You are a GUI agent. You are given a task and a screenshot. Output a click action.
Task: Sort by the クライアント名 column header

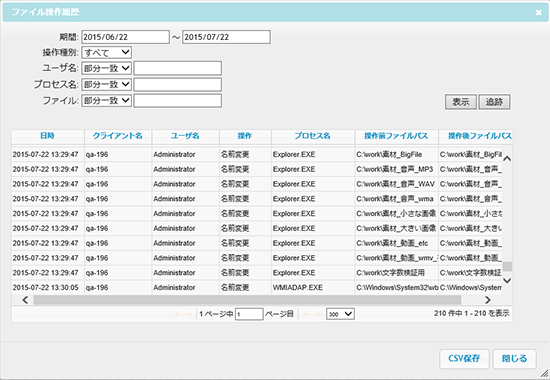click(118, 136)
